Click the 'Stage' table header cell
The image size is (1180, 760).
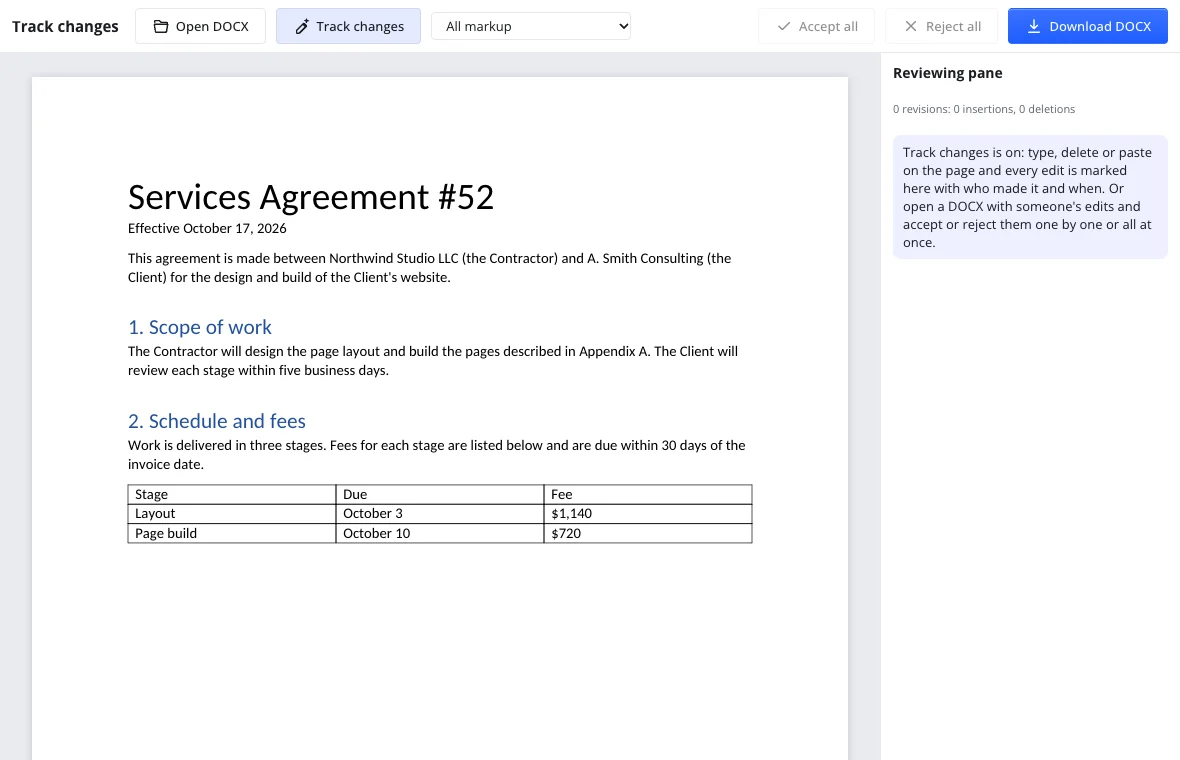point(232,494)
